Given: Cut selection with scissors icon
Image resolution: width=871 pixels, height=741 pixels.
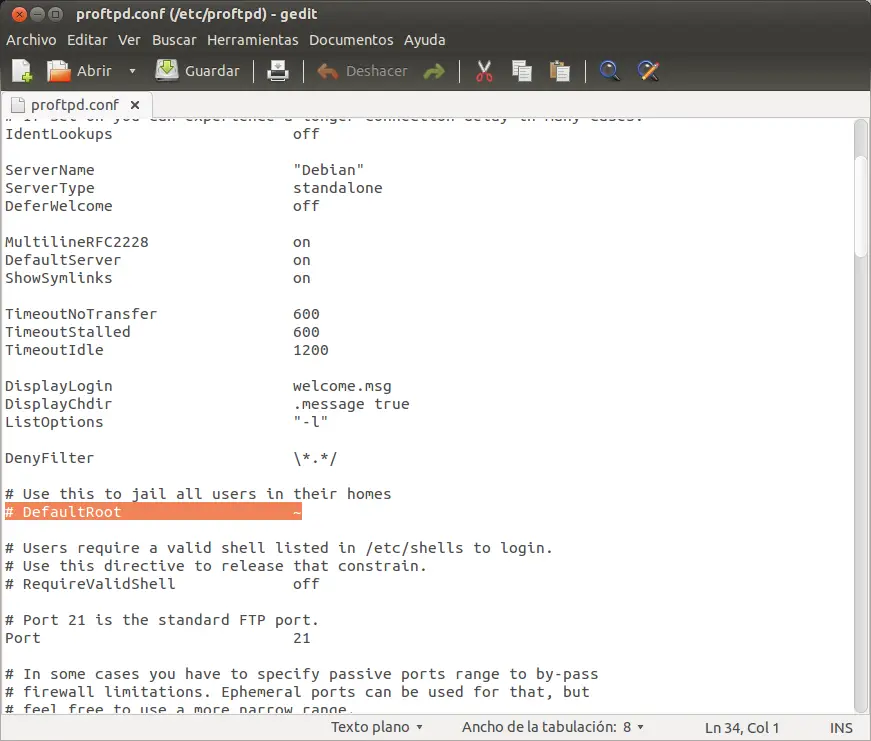Looking at the screenshot, I should 484,71.
